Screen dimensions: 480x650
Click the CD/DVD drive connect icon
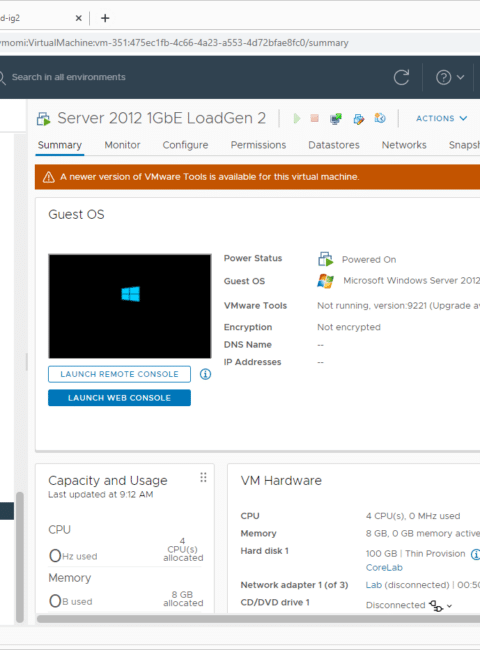[x=436, y=606]
